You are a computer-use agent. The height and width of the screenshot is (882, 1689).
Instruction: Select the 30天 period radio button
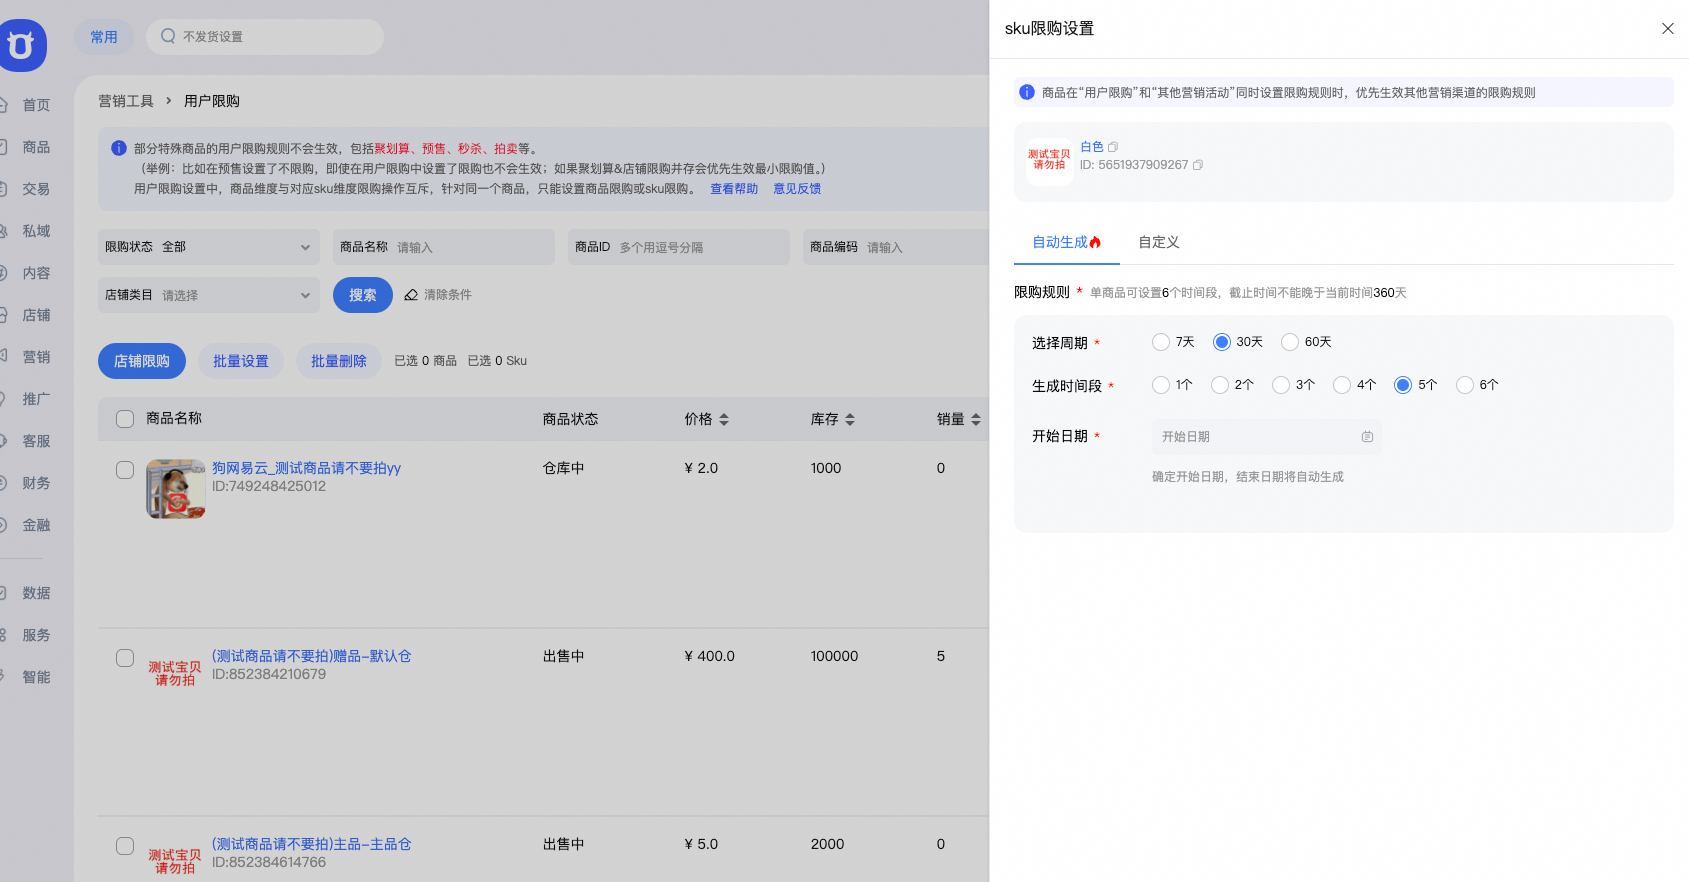[x=1221, y=342]
